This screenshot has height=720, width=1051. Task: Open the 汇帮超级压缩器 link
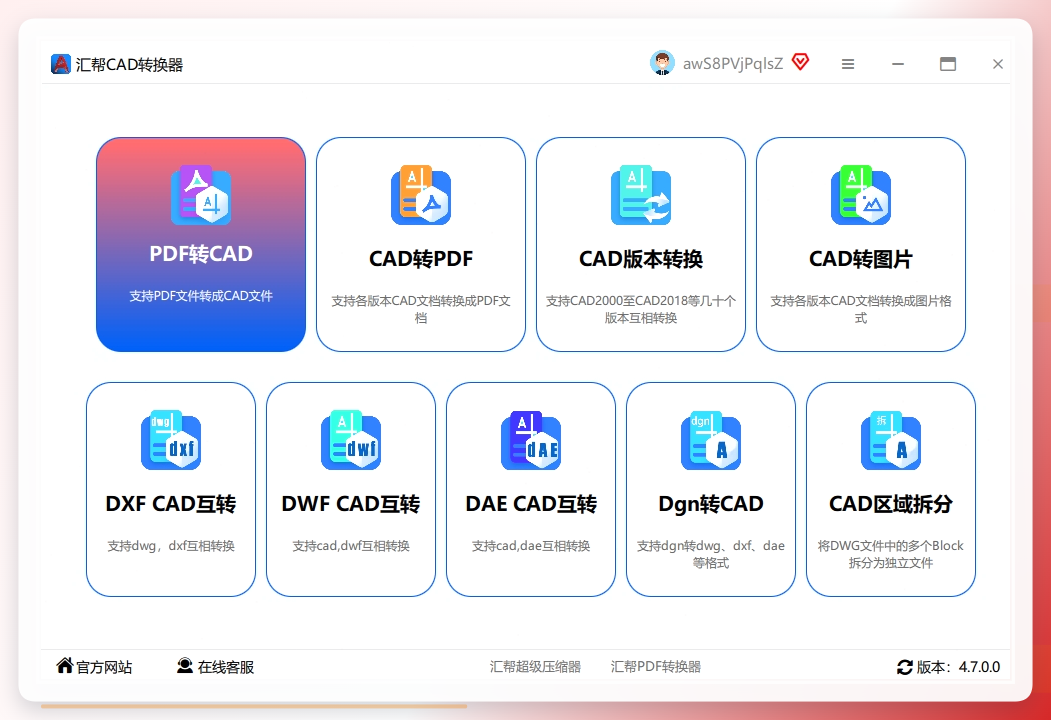535,666
